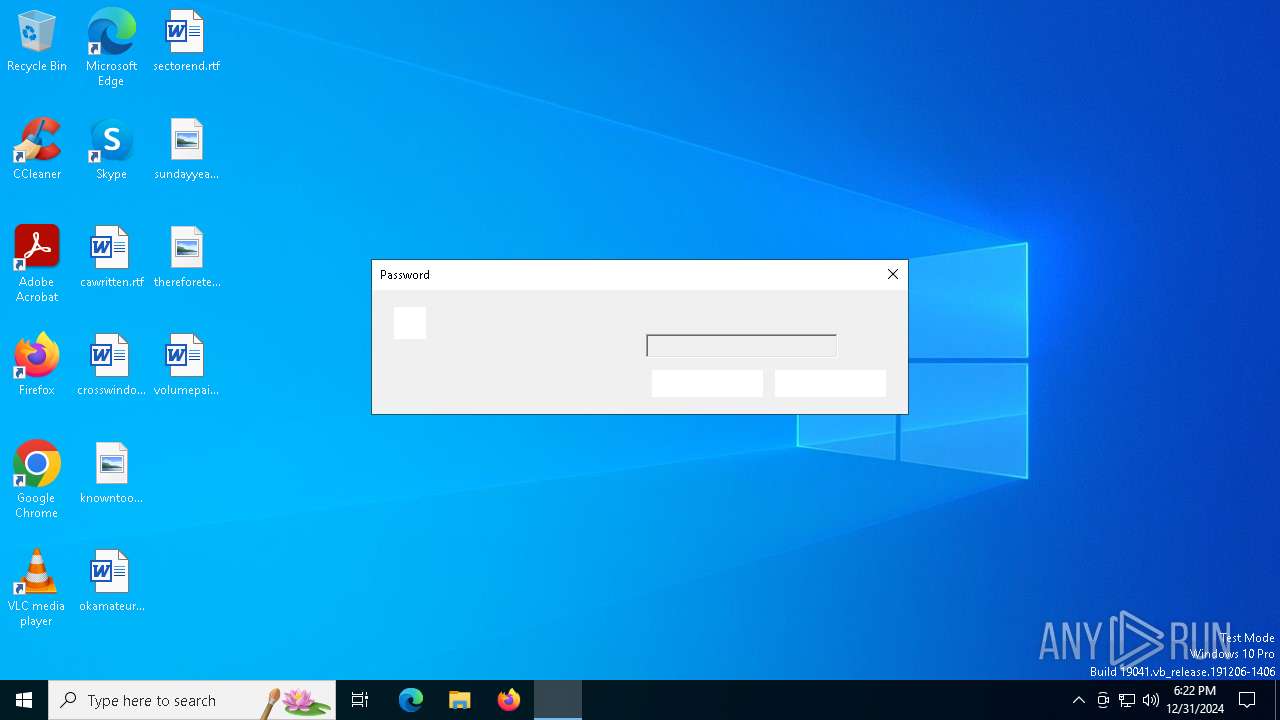Open the network status tray icon

tap(1127, 700)
